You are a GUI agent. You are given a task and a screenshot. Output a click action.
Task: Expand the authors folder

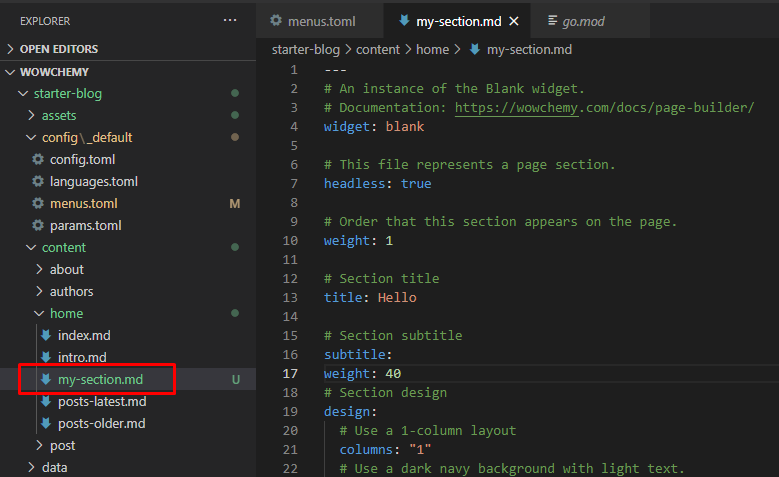click(x=71, y=291)
